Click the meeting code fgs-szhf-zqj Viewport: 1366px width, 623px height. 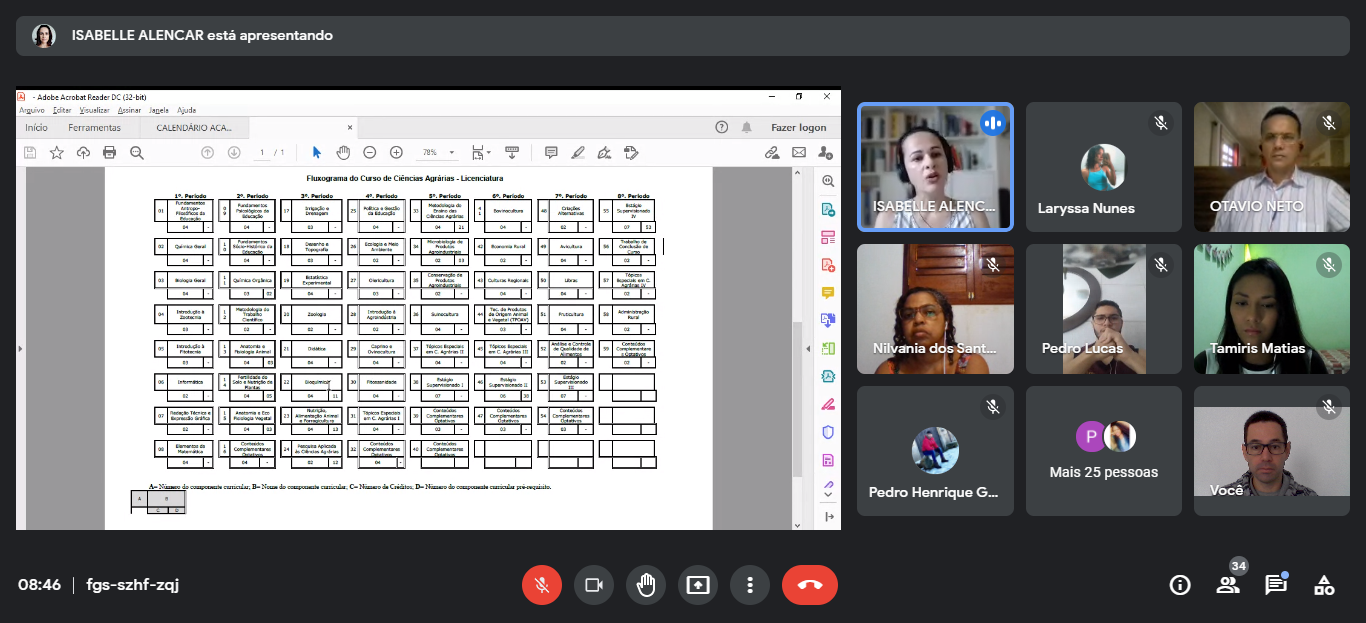(x=133, y=585)
